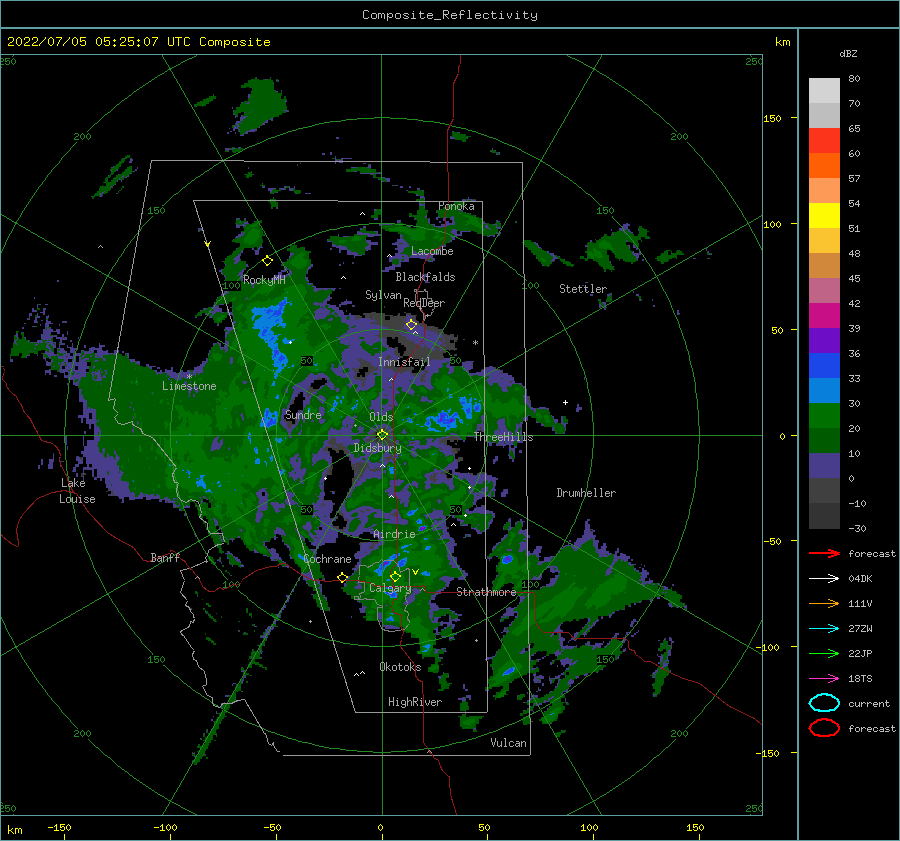Click the Sundre city label
The image size is (900, 841).
303,414
